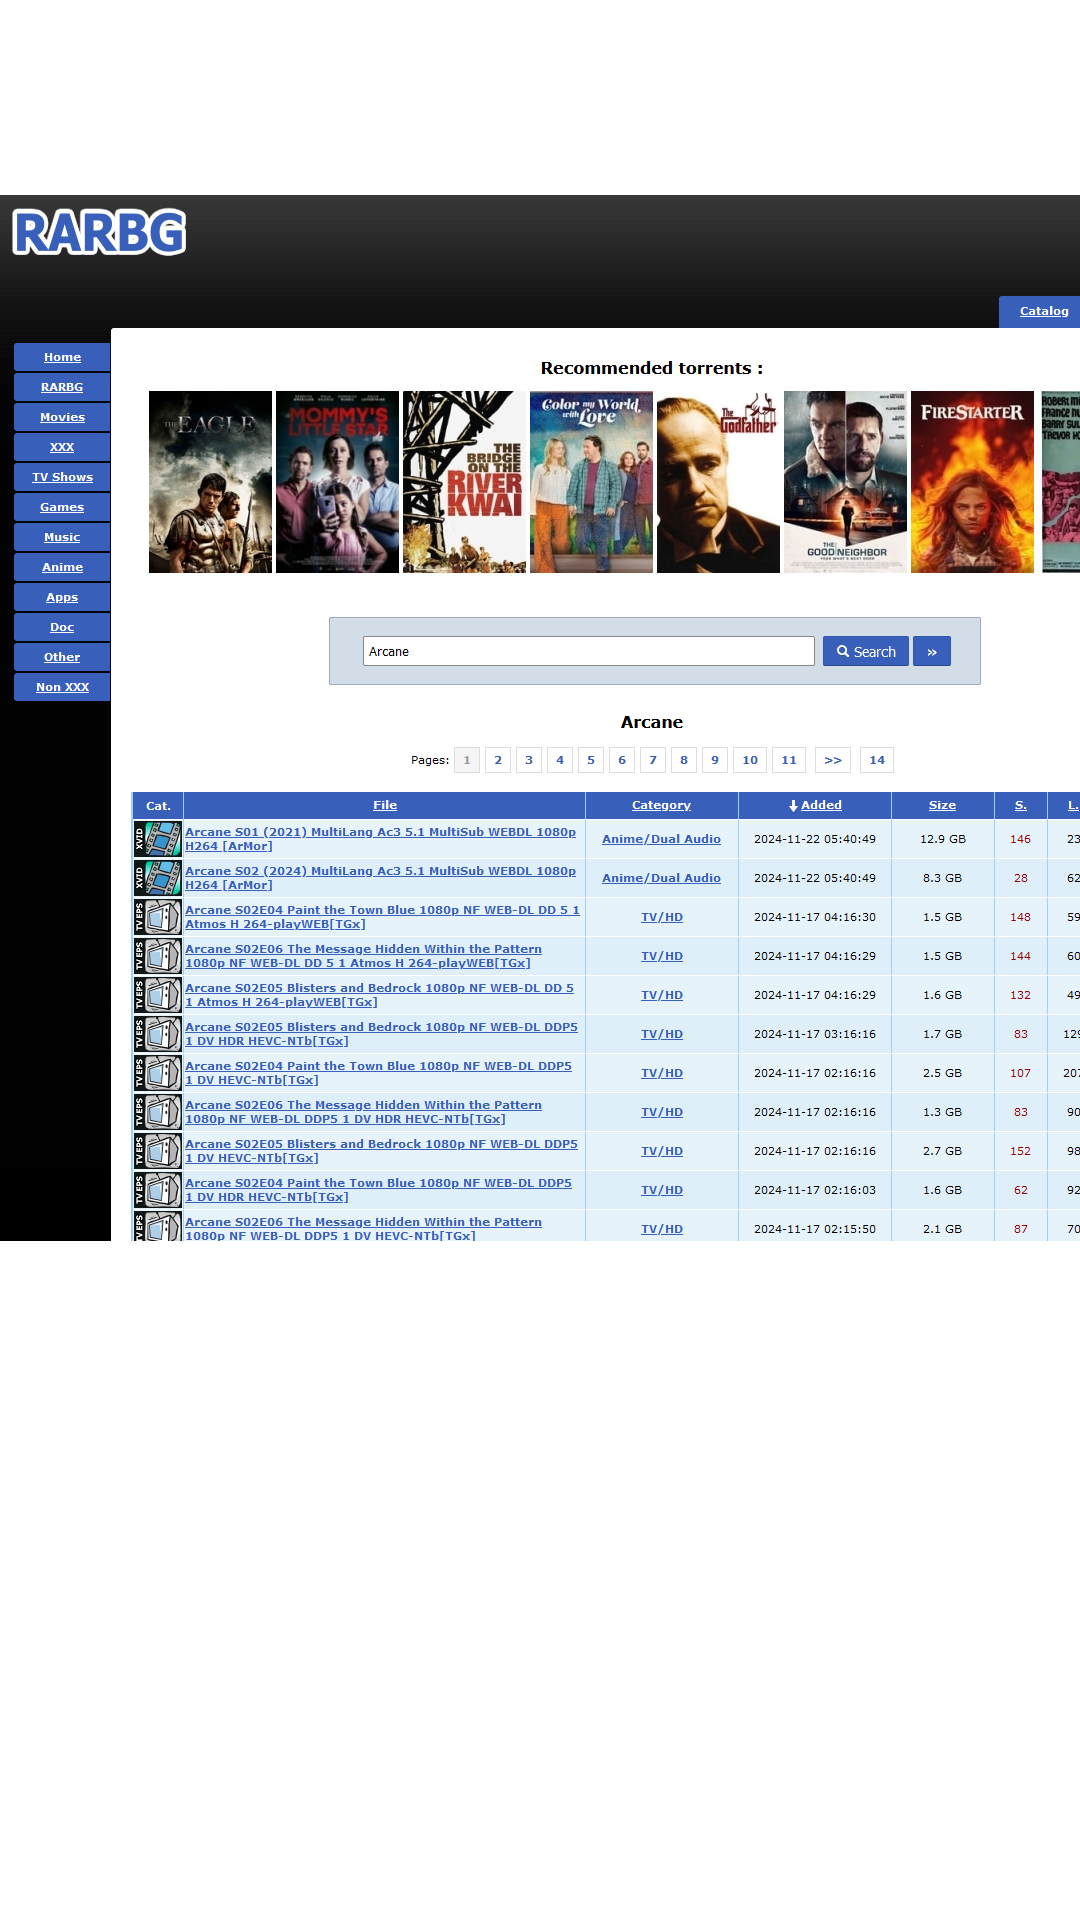This screenshot has width=1080, height=1920.
Task: Open S02E04 Paint the Town Blue playWEB link
Action: pyautogui.click(x=382, y=917)
